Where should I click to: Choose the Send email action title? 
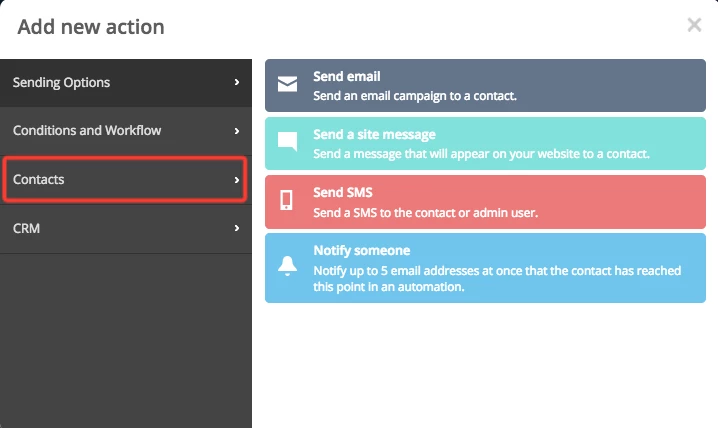tap(347, 76)
